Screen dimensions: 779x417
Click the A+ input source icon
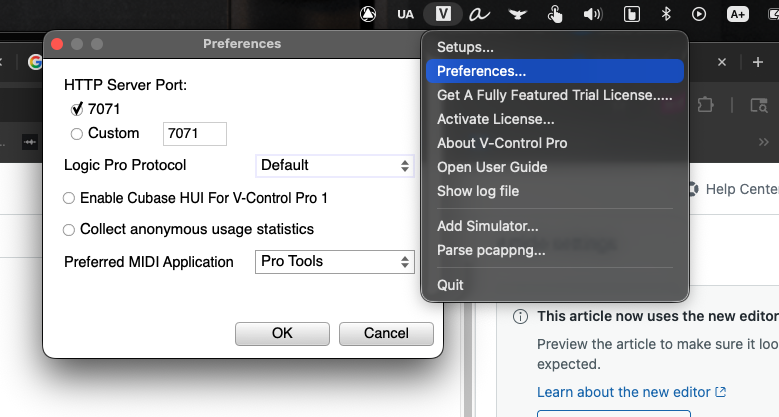[x=738, y=14]
